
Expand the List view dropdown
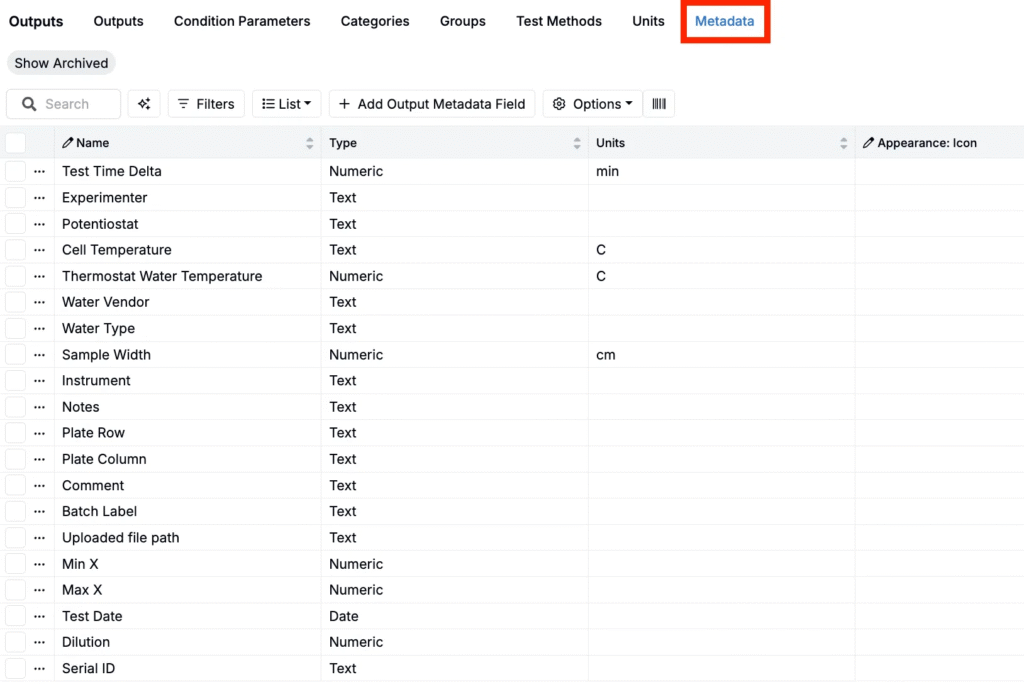coord(286,104)
